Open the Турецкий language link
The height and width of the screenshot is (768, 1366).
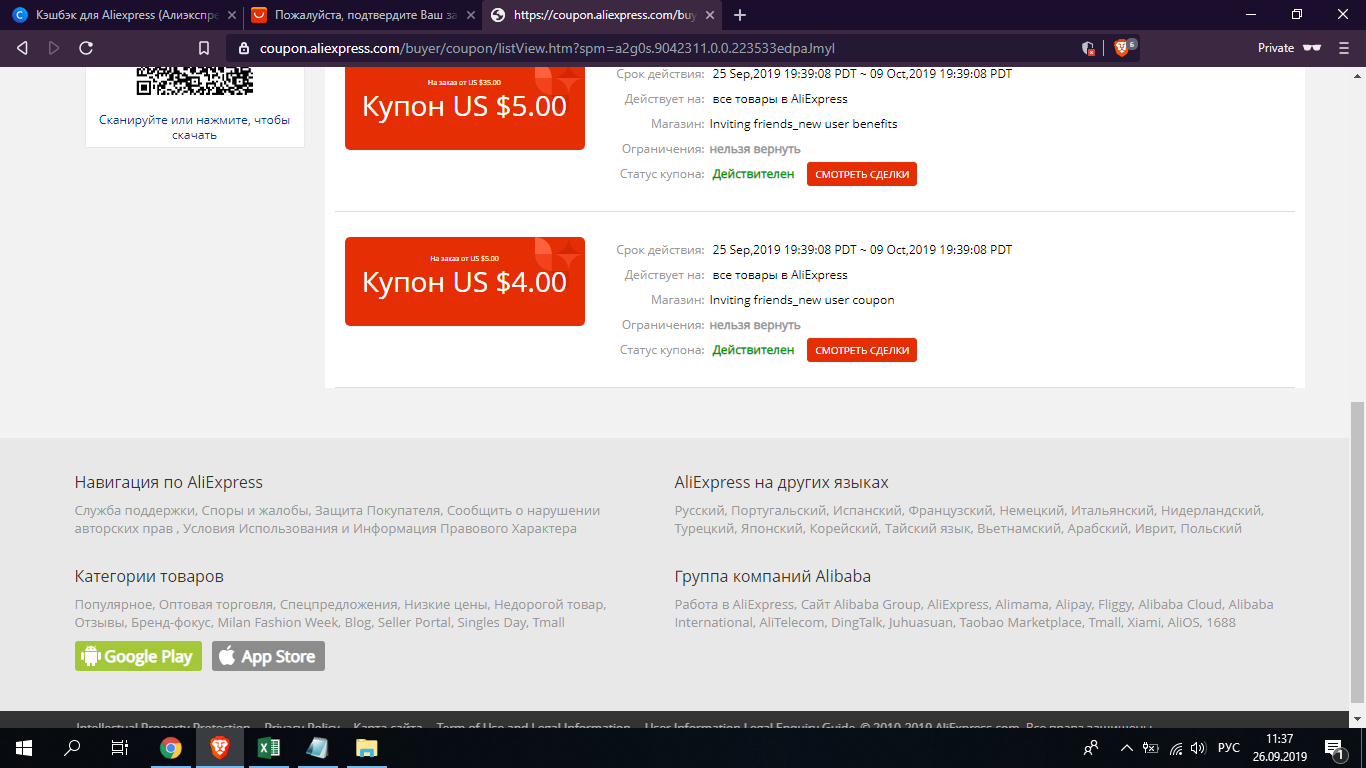[704, 528]
